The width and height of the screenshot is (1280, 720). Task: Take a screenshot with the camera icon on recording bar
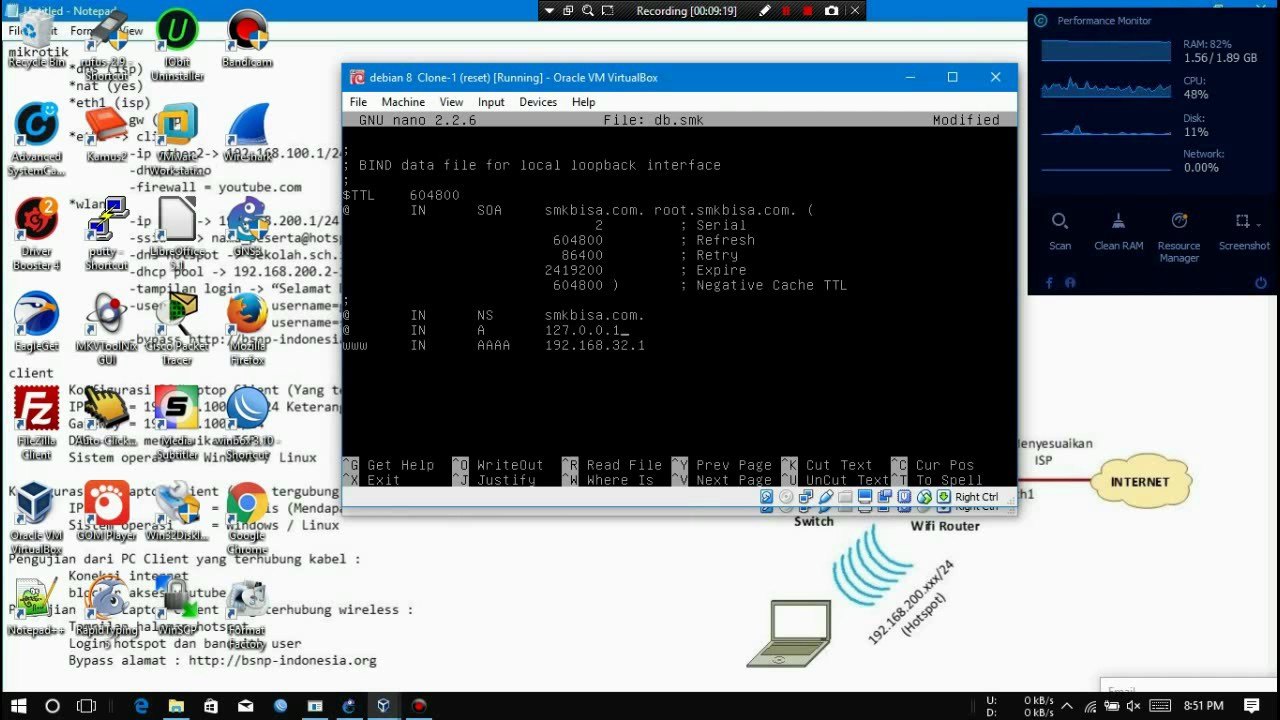[832, 11]
